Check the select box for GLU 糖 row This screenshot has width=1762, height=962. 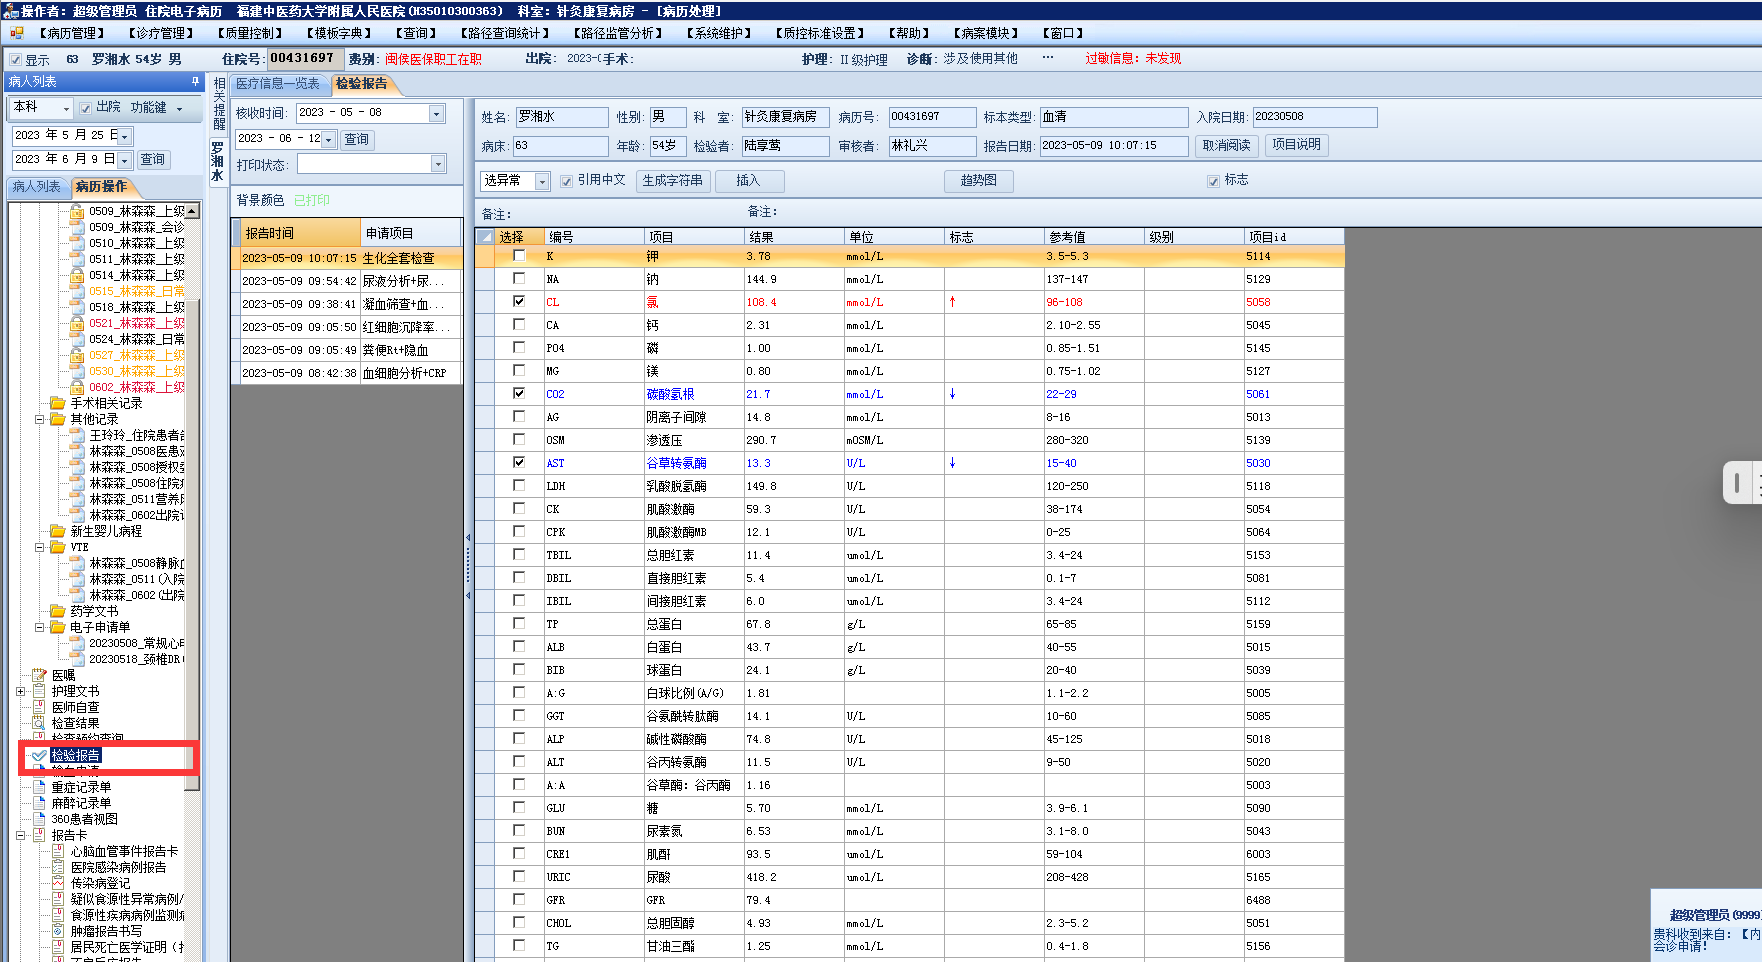click(x=519, y=807)
